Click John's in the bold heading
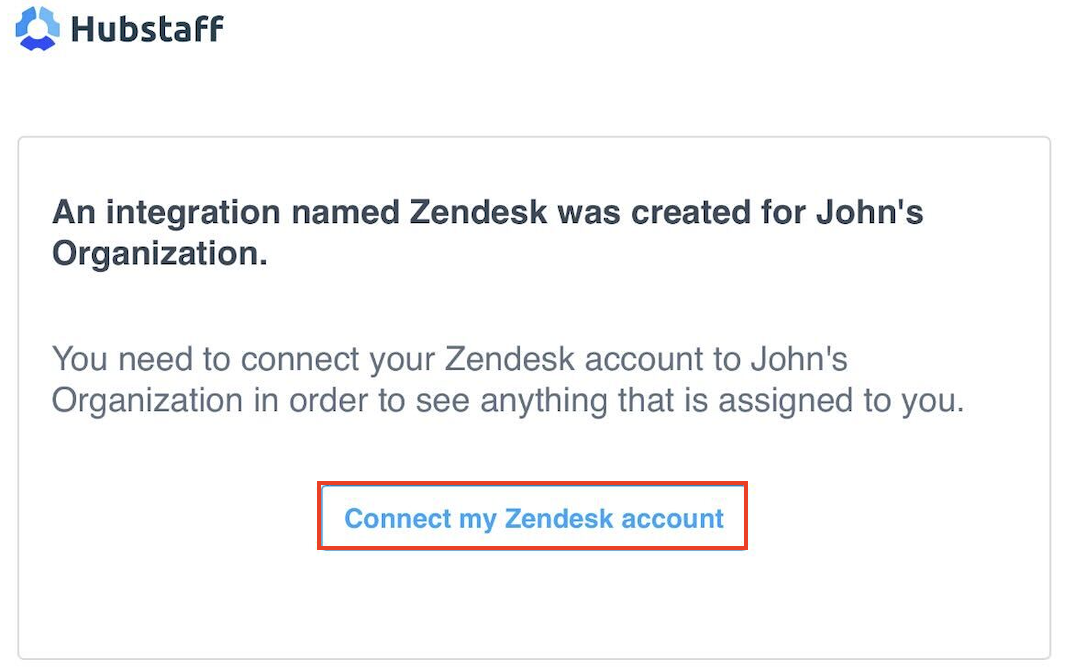This screenshot has height=668, width=1066. [870, 212]
